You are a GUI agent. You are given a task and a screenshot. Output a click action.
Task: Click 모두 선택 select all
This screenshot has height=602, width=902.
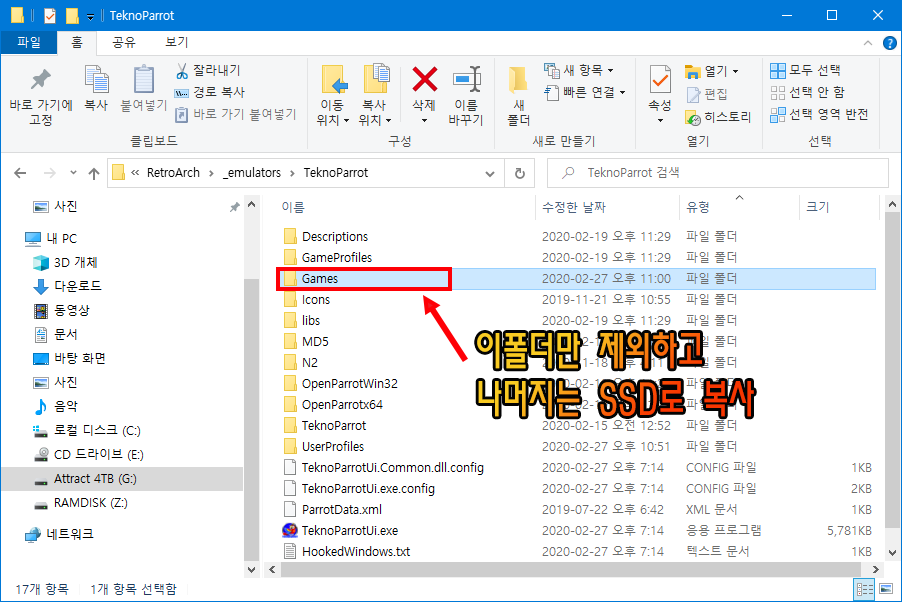805,70
